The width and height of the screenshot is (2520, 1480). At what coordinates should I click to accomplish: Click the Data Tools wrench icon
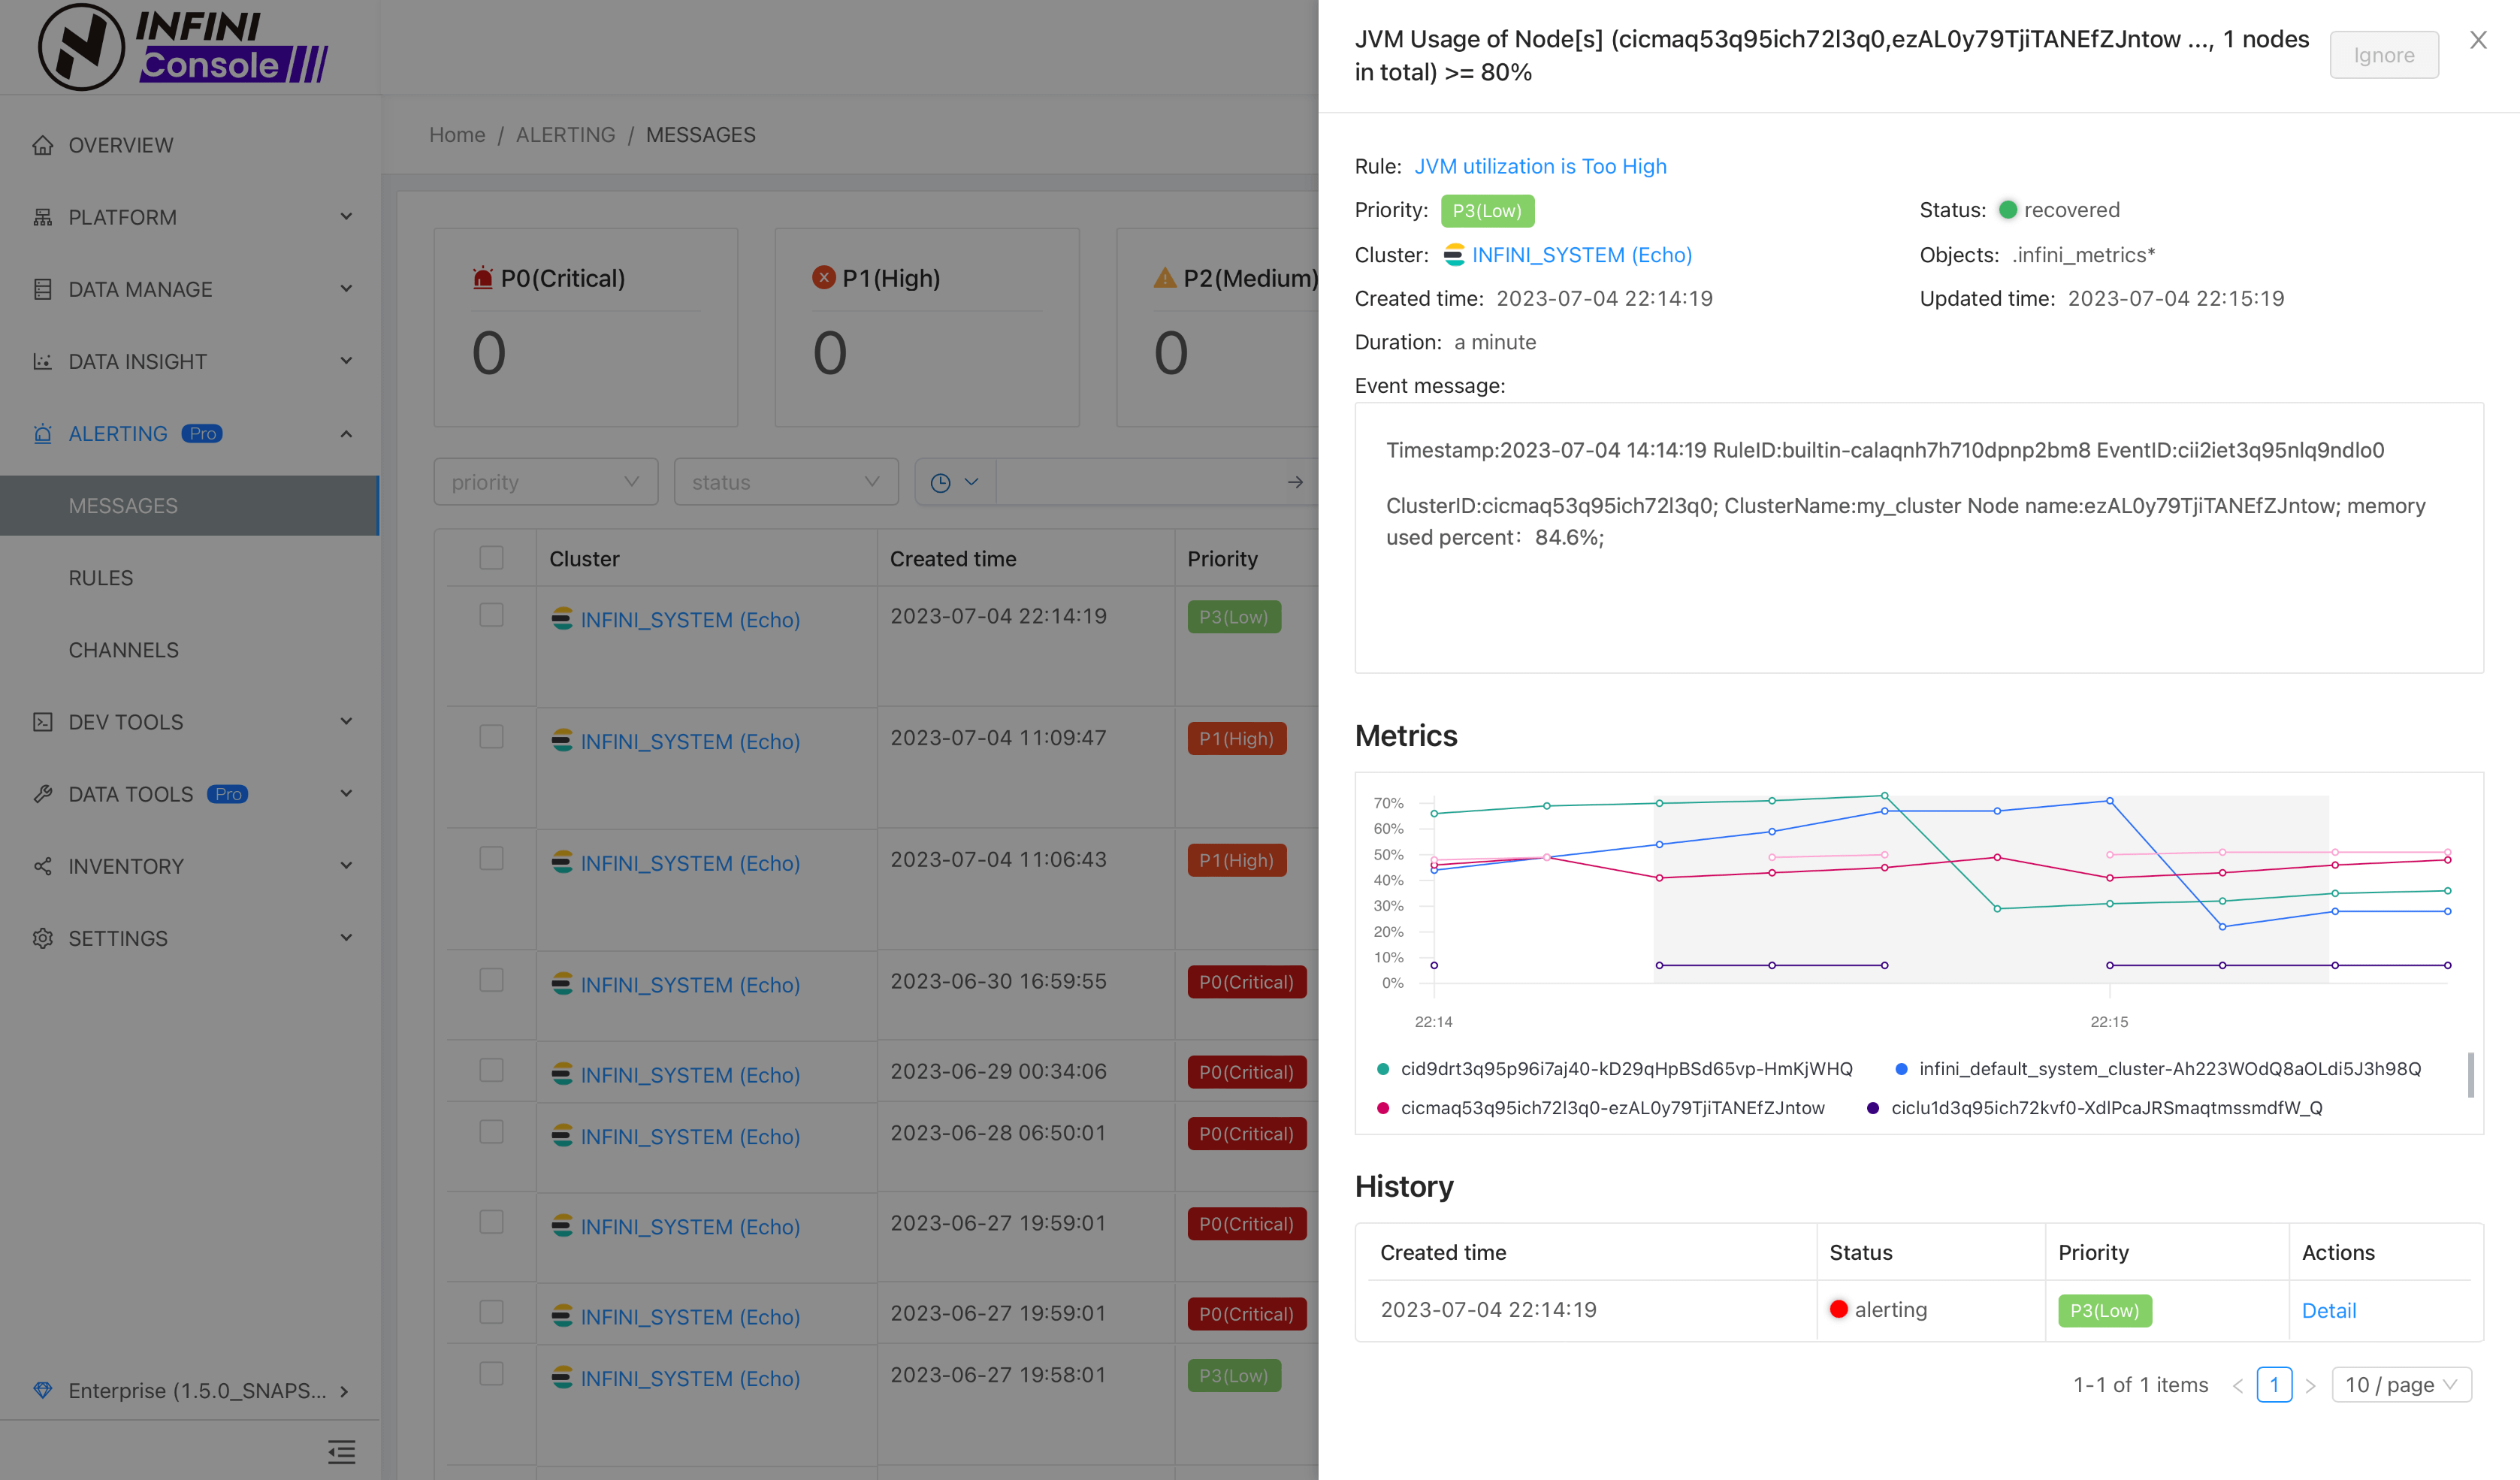[x=42, y=793]
